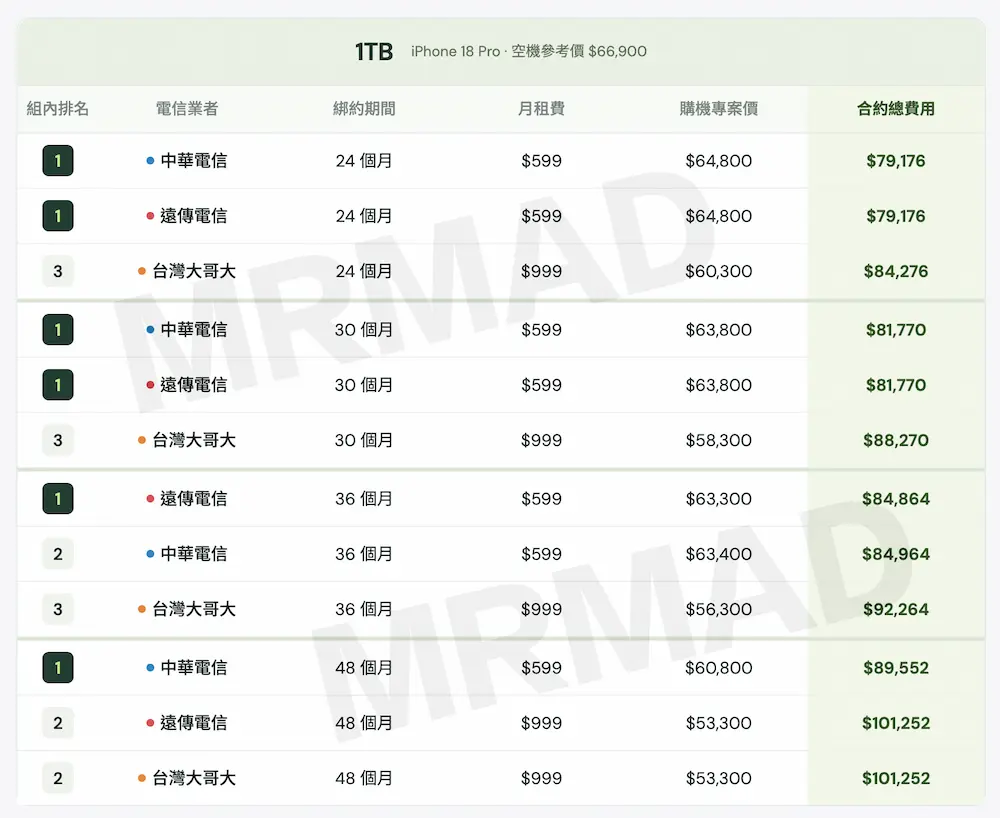Click the total cost $89,552
Viewport: 1000px width, 818px height.
[896, 668]
